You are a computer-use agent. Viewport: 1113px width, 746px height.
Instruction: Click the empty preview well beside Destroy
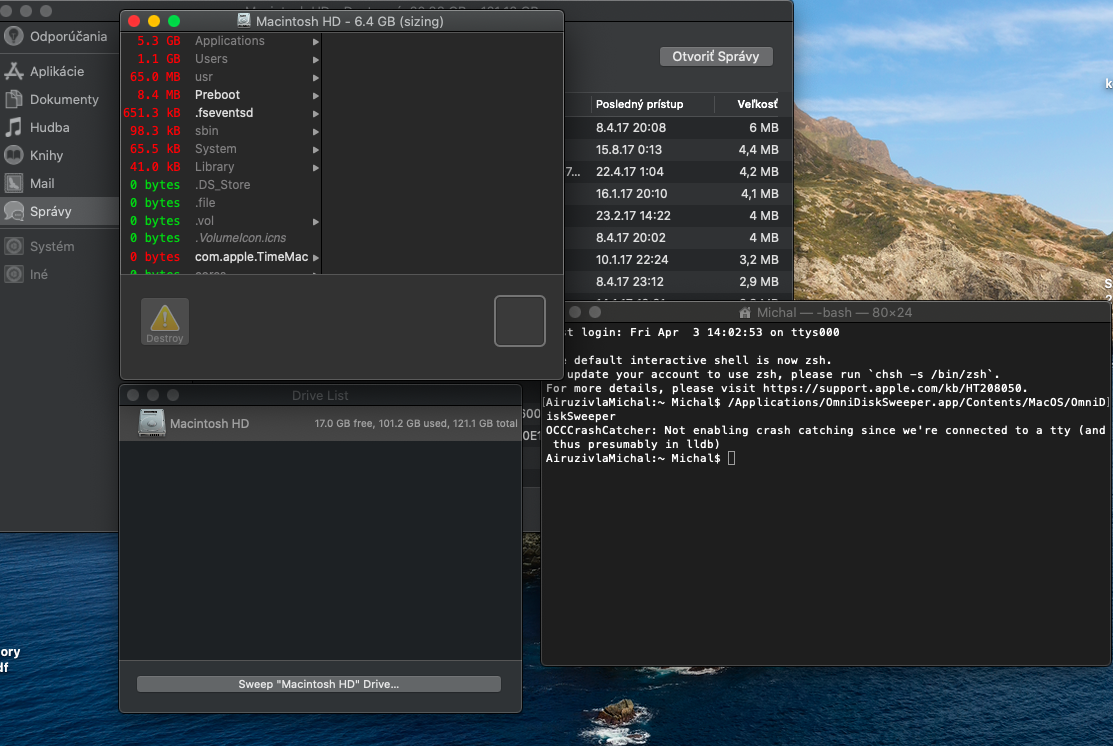click(x=520, y=321)
